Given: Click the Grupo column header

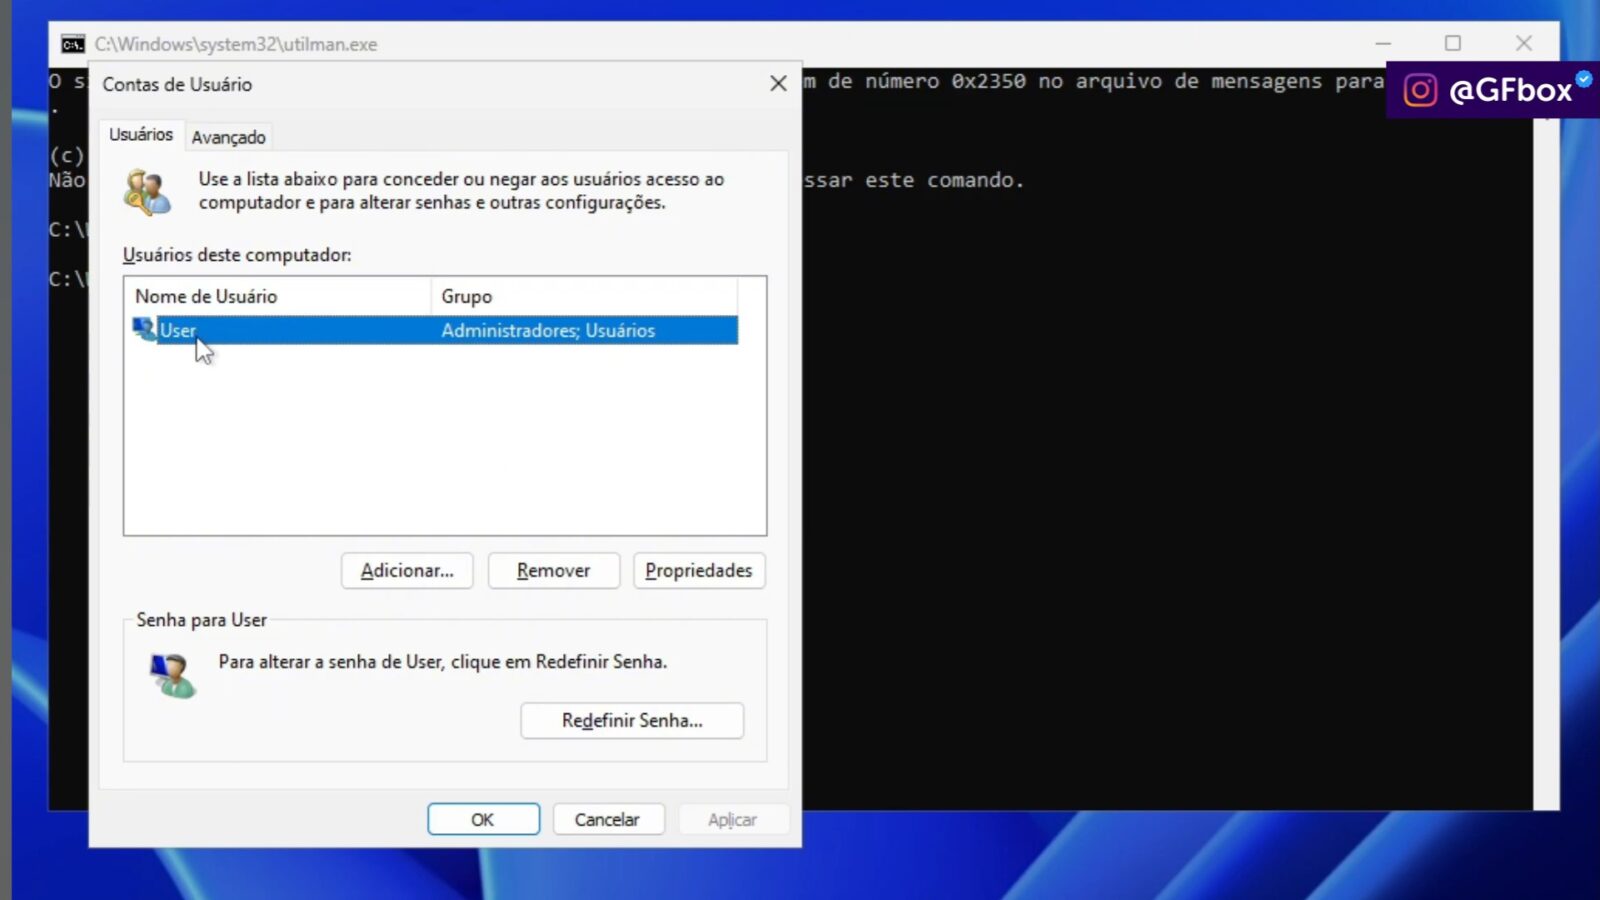Looking at the screenshot, I should [465, 296].
